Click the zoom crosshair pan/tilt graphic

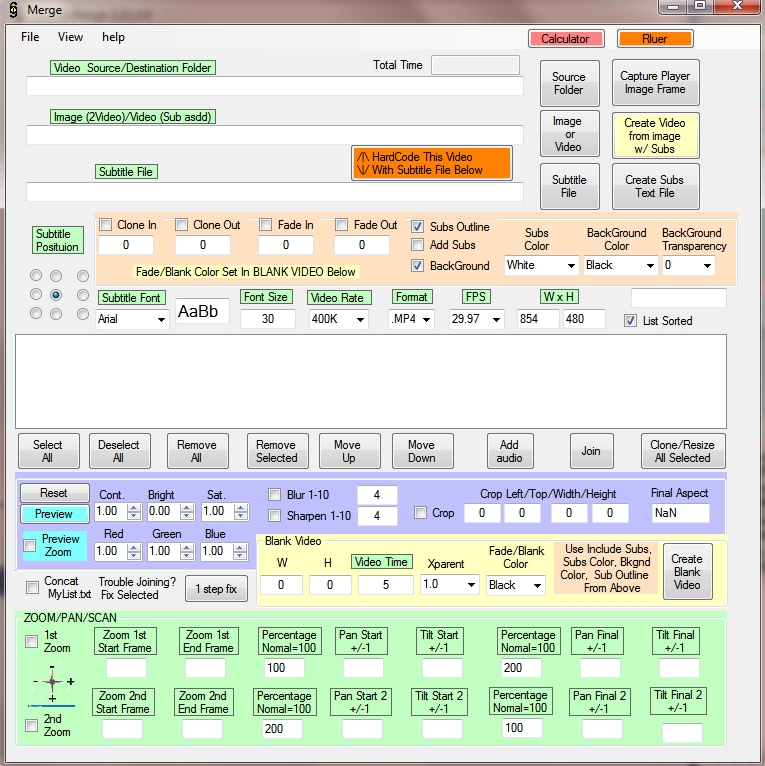(52, 684)
